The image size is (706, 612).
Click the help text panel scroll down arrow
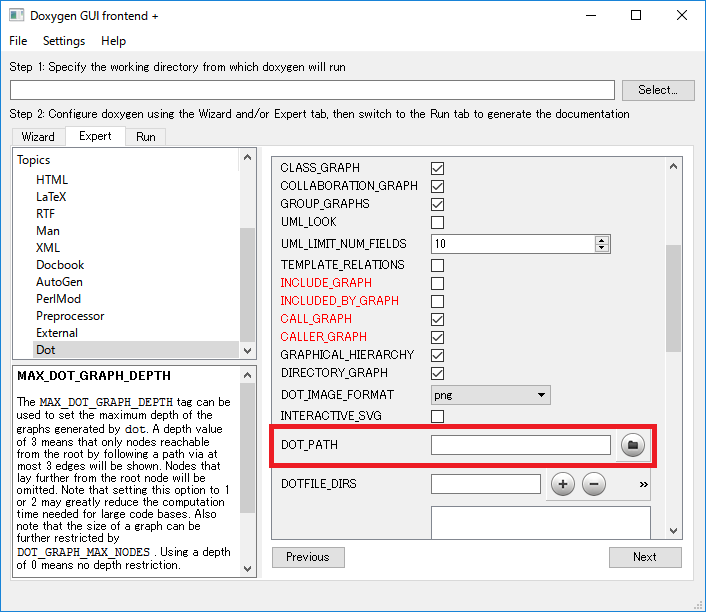[x=247, y=568]
